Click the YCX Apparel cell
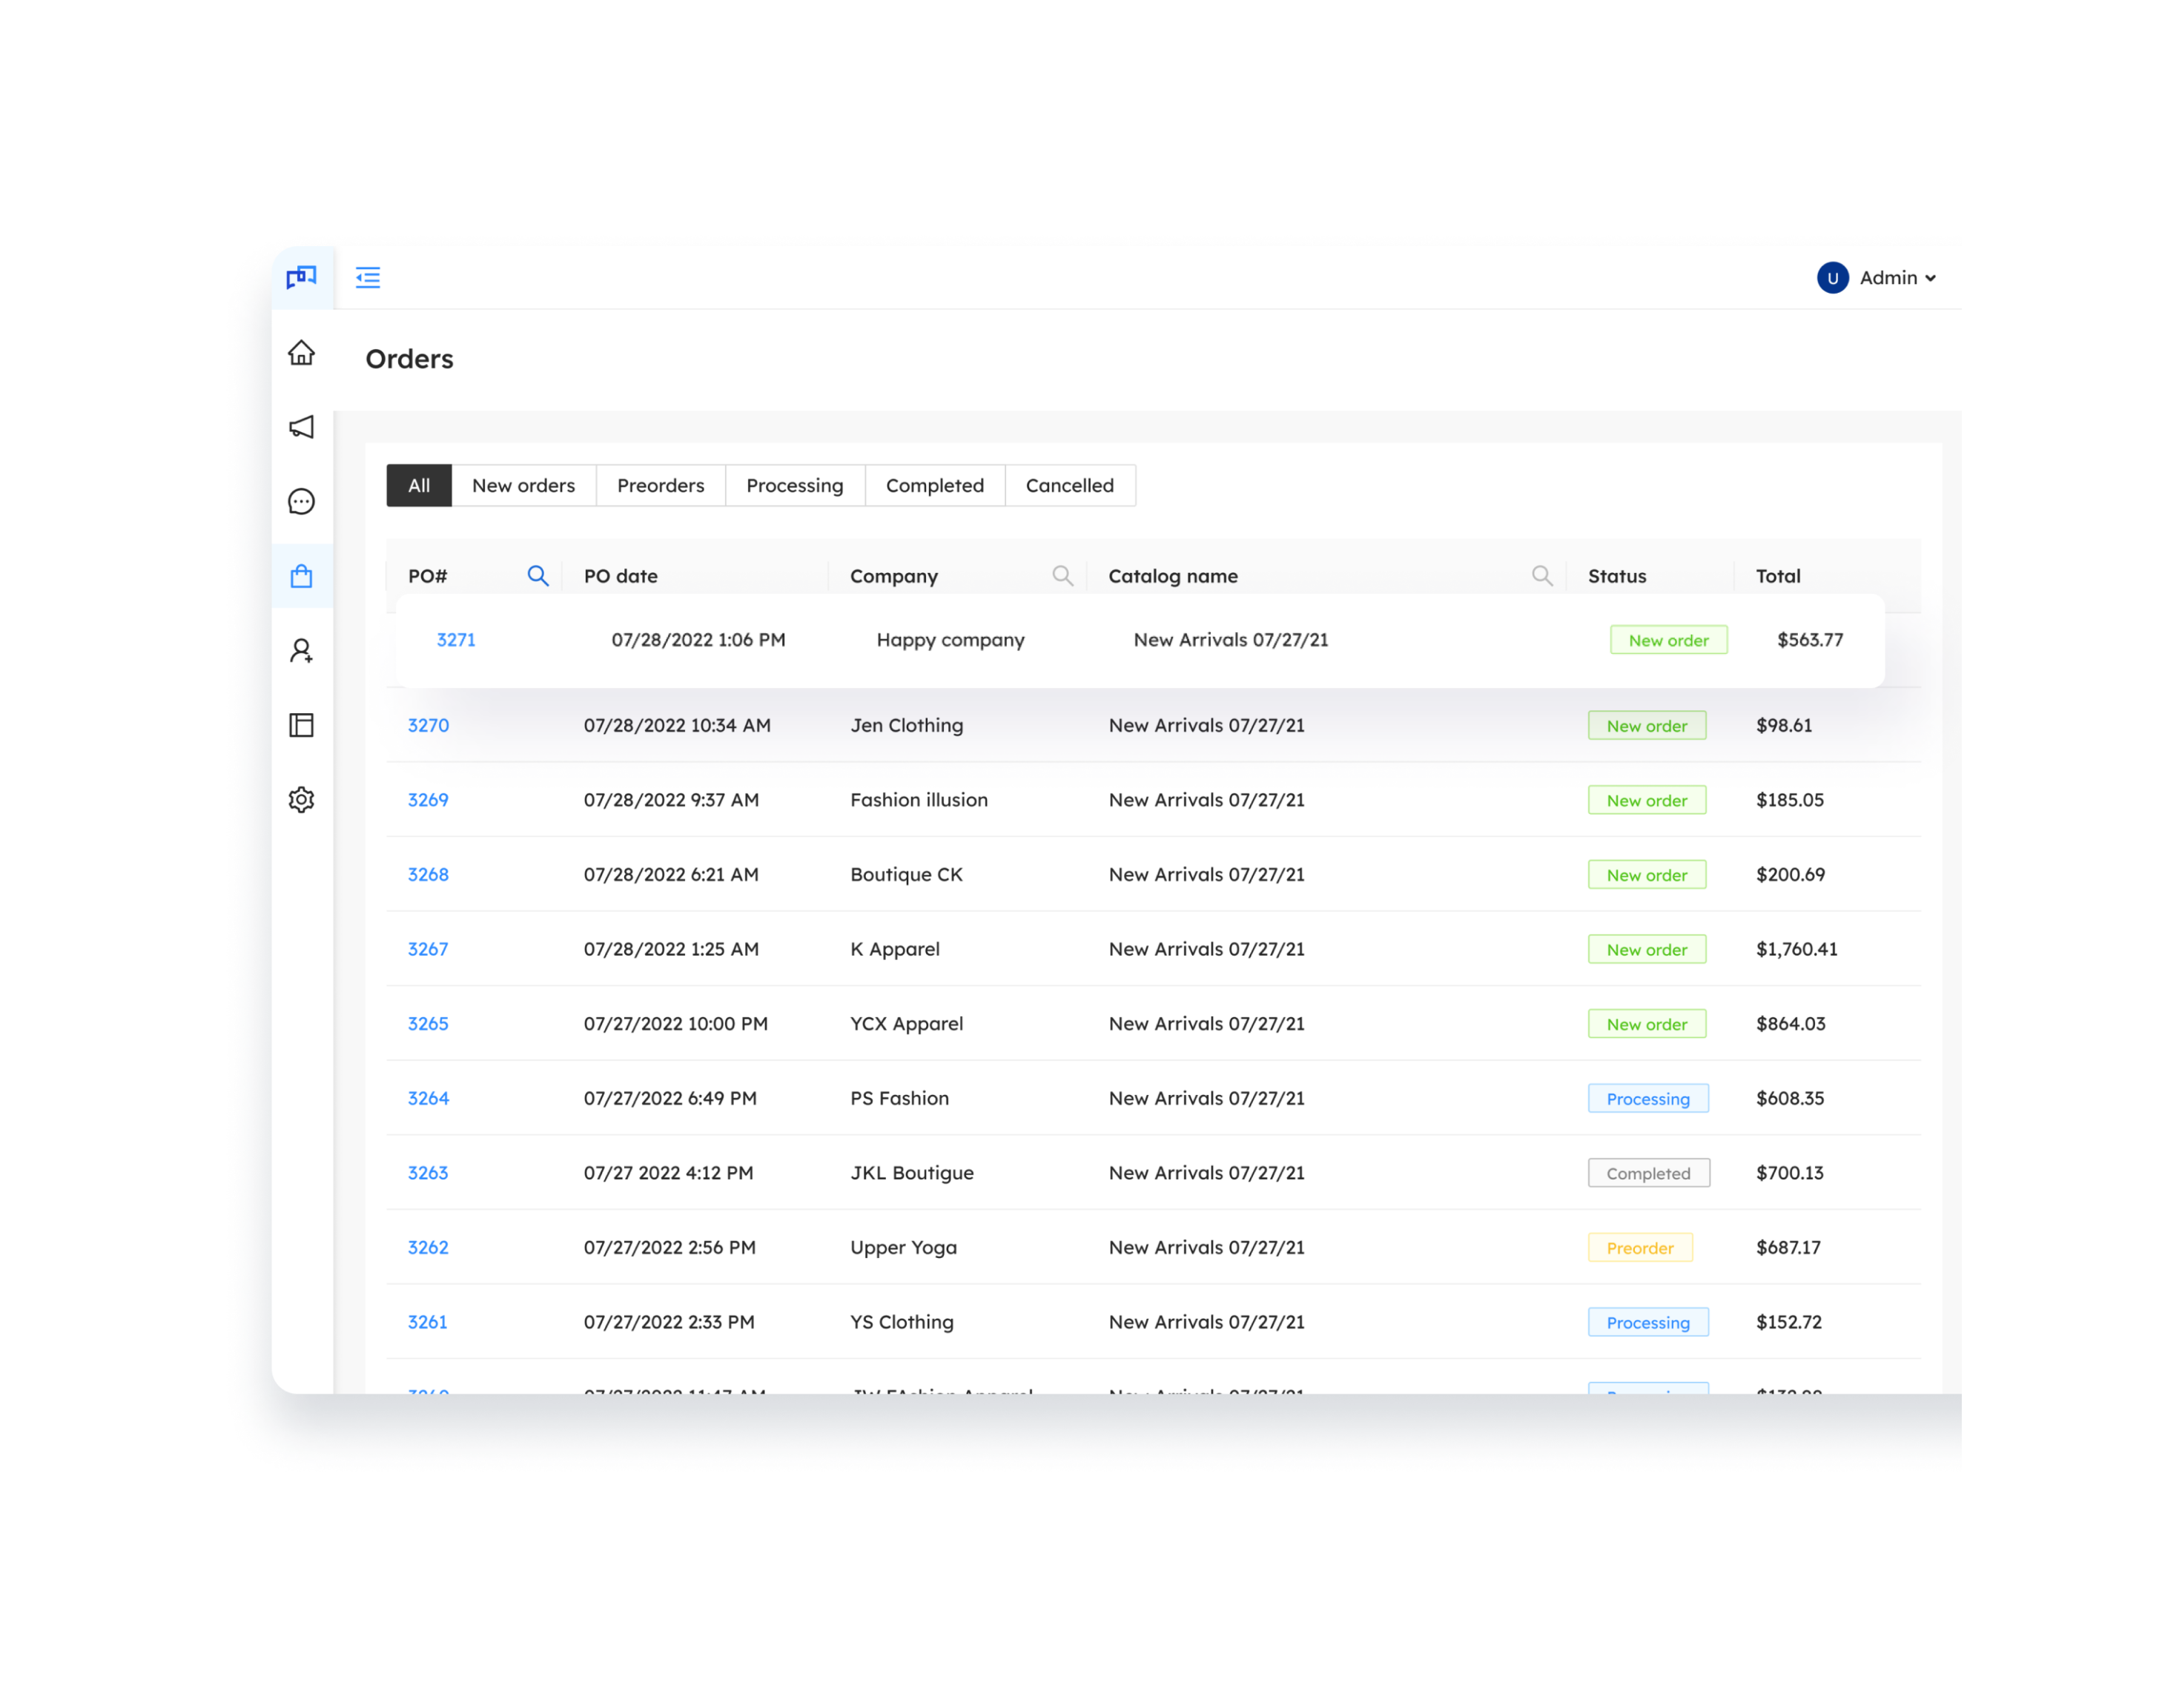Image resolution: width=2182 pixels, height=1708 pixels. click(907, 1024)
